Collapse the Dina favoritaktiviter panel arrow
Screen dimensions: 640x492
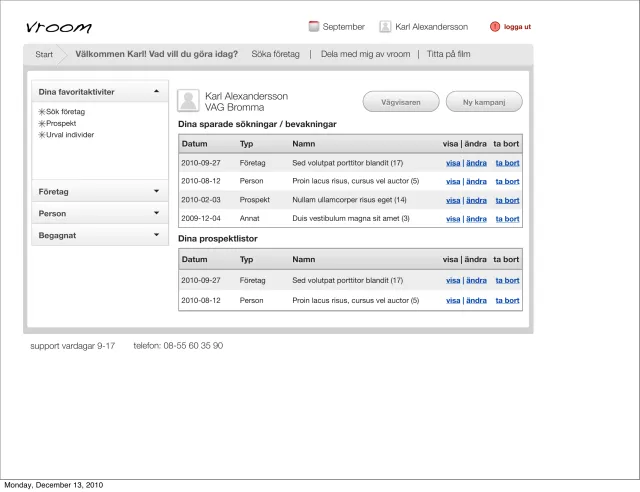click(156, 91)
